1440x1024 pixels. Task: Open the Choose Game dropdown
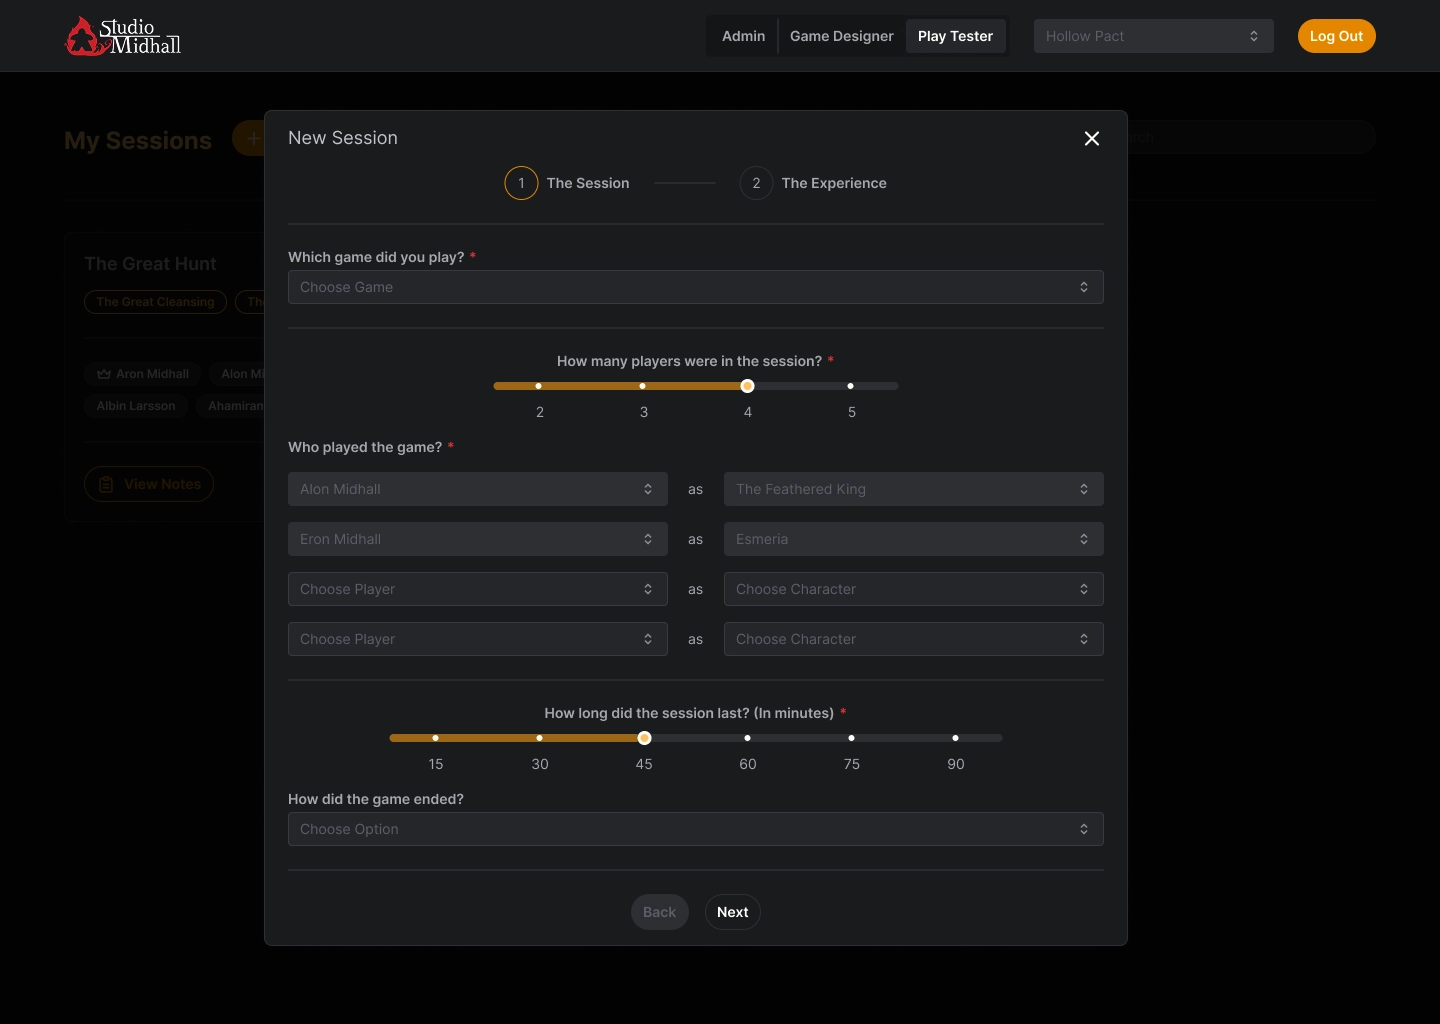(695, 287)
